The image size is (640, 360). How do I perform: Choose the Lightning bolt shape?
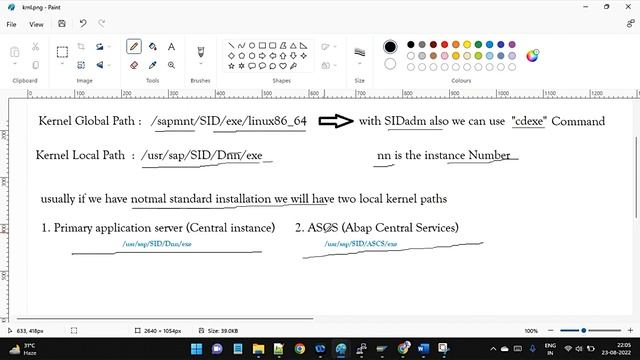[x=293, y=66]
